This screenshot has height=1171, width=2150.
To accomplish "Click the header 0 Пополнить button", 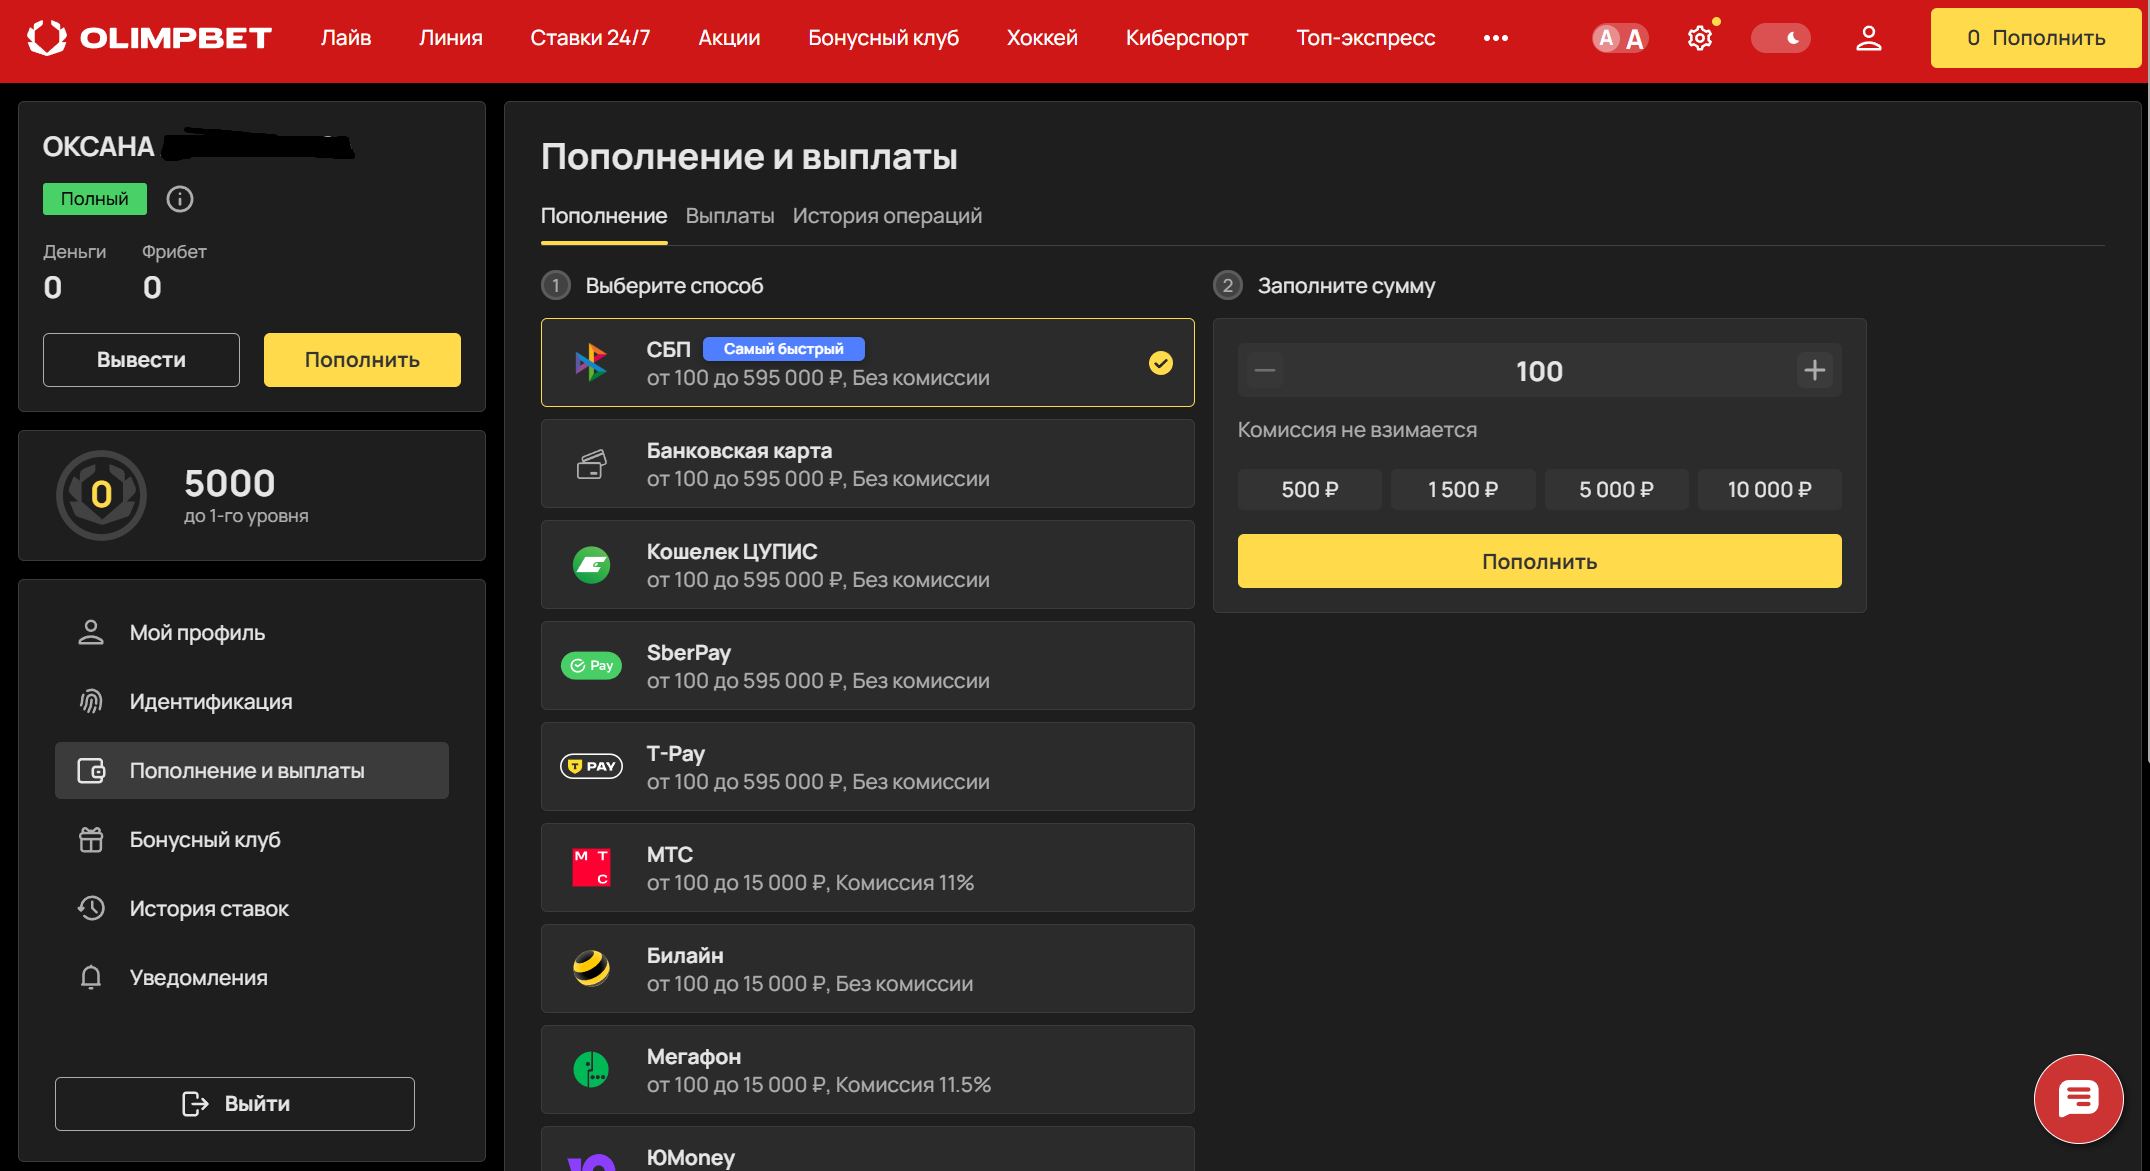I will [2035, 38].
